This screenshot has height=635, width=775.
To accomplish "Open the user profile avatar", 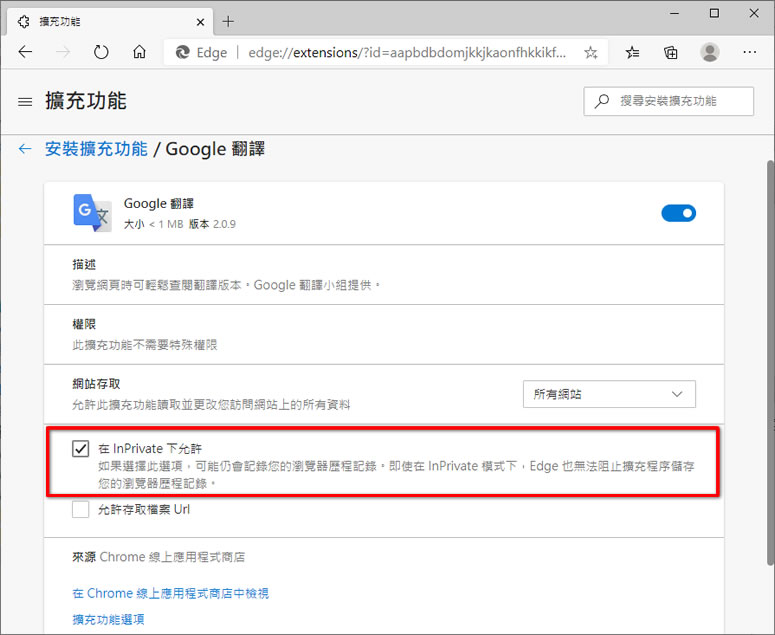I will (710, 52).
